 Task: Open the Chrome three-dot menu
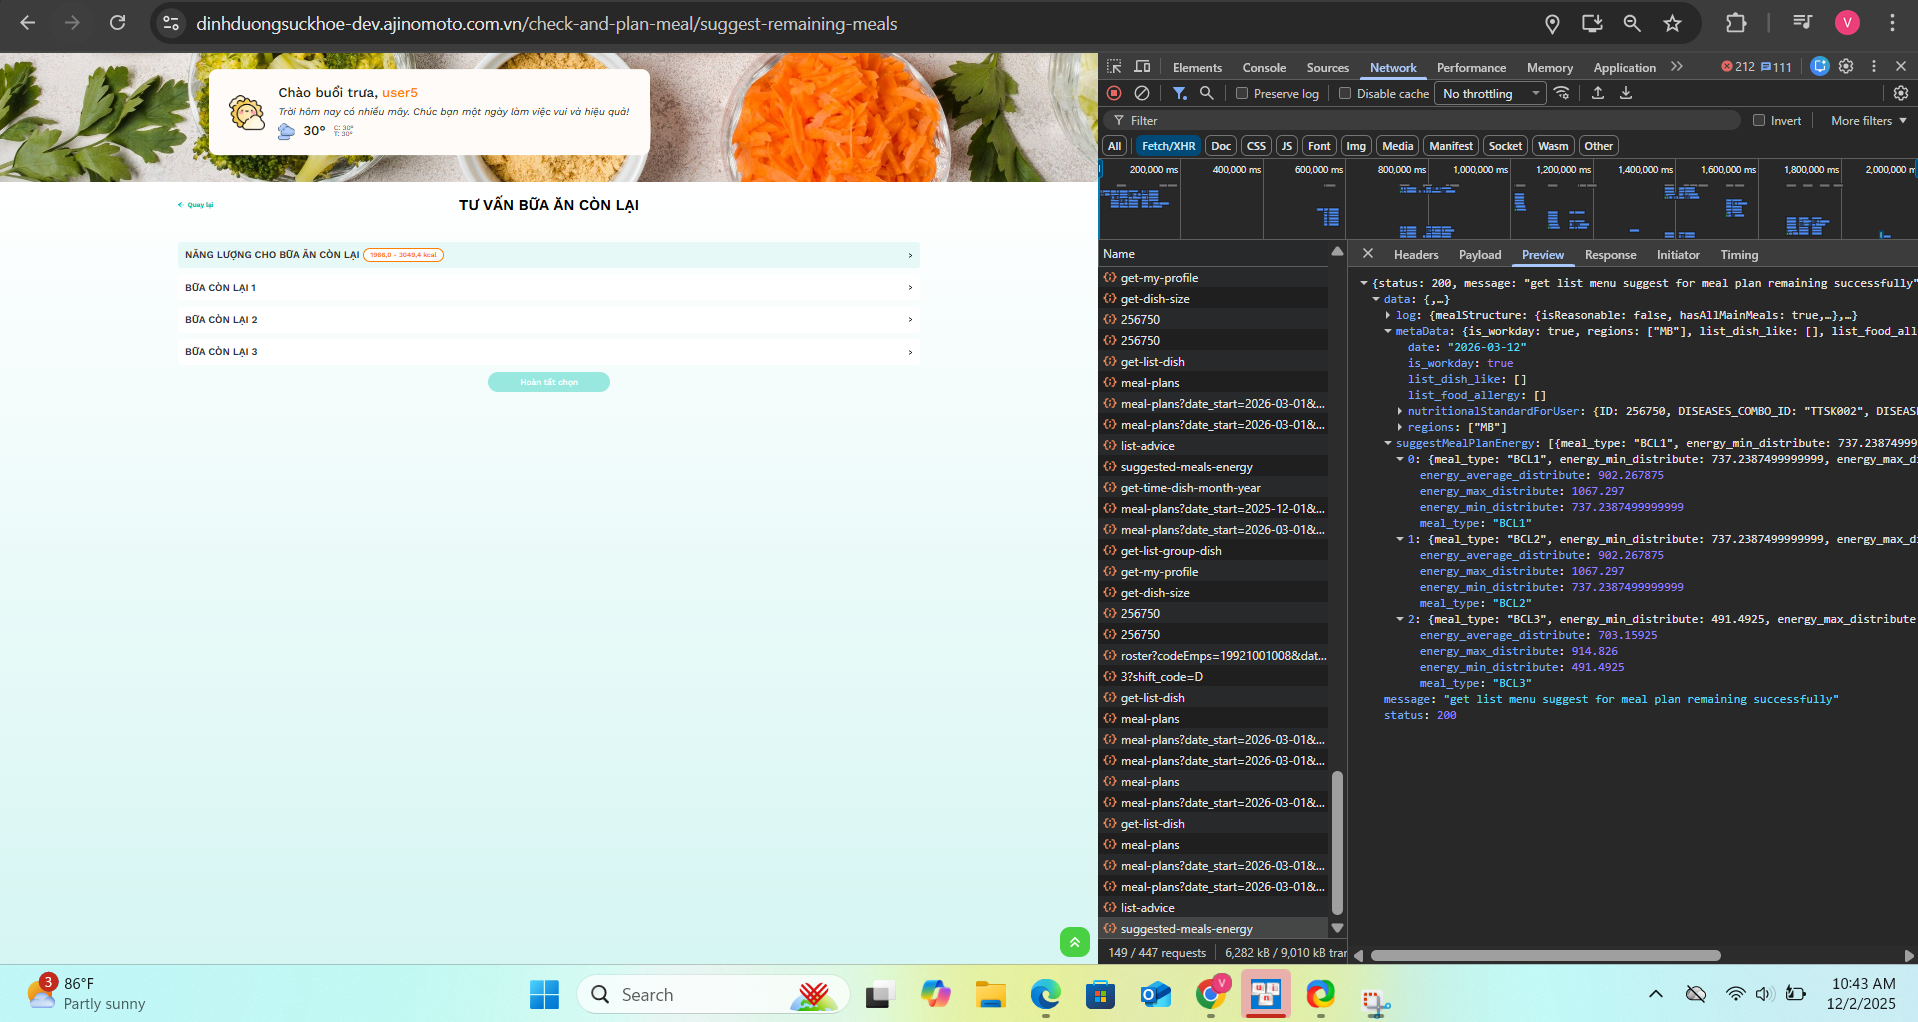(1892, 23)
